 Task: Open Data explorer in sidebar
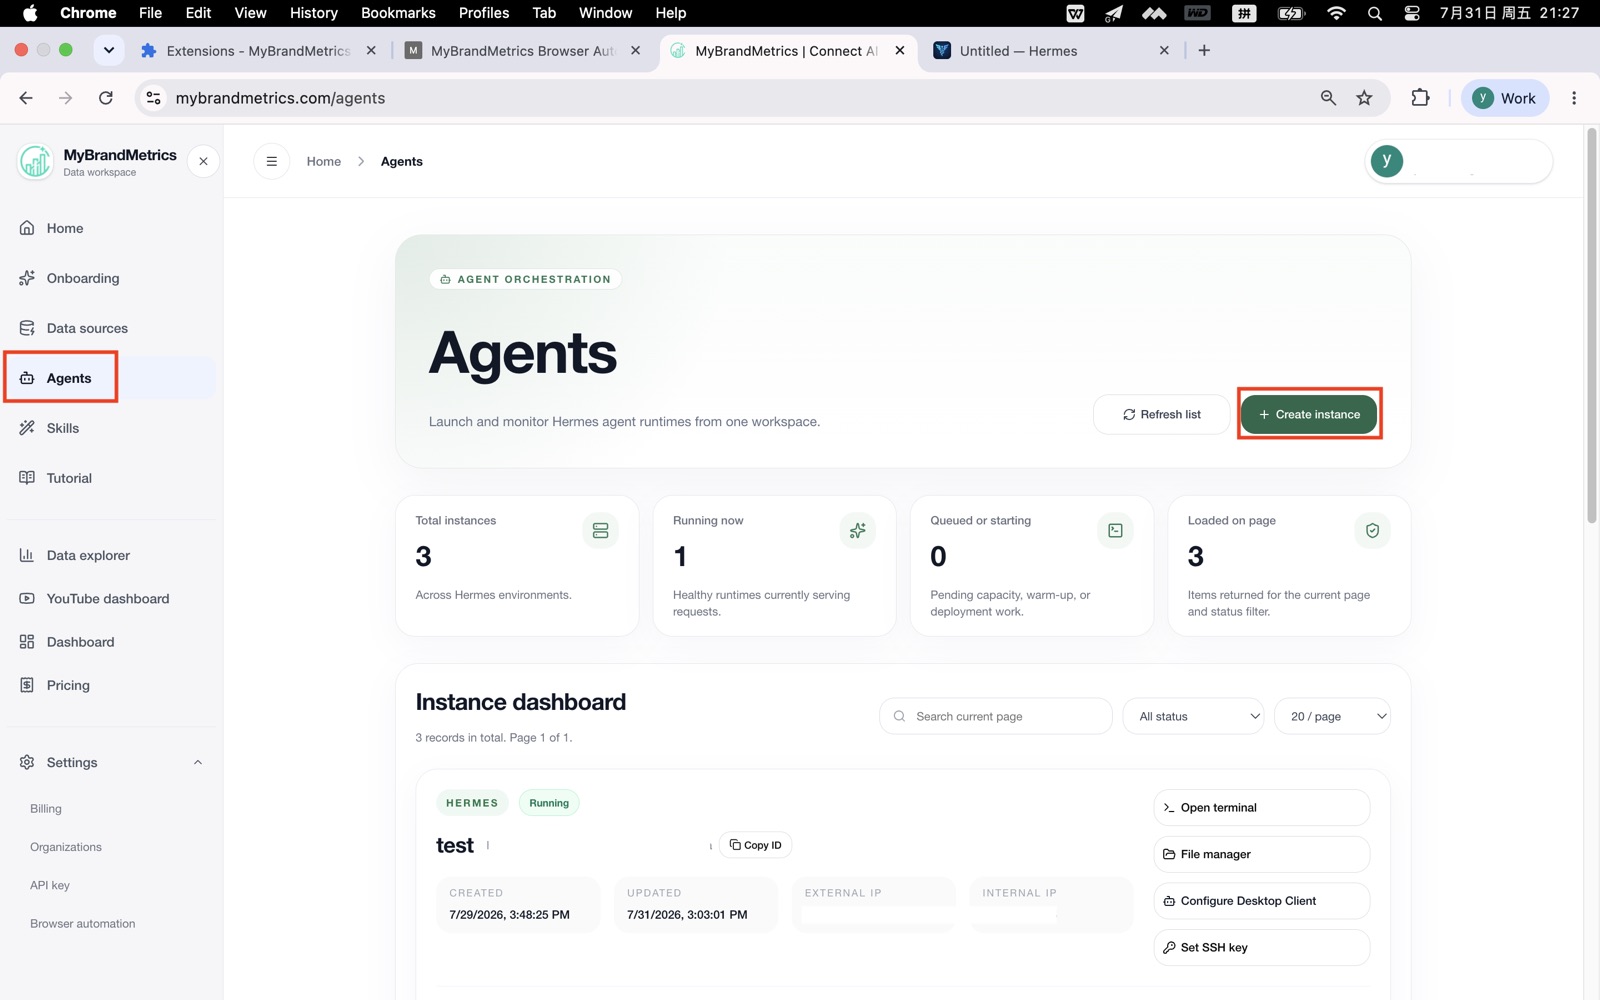[x=88, y=555]
